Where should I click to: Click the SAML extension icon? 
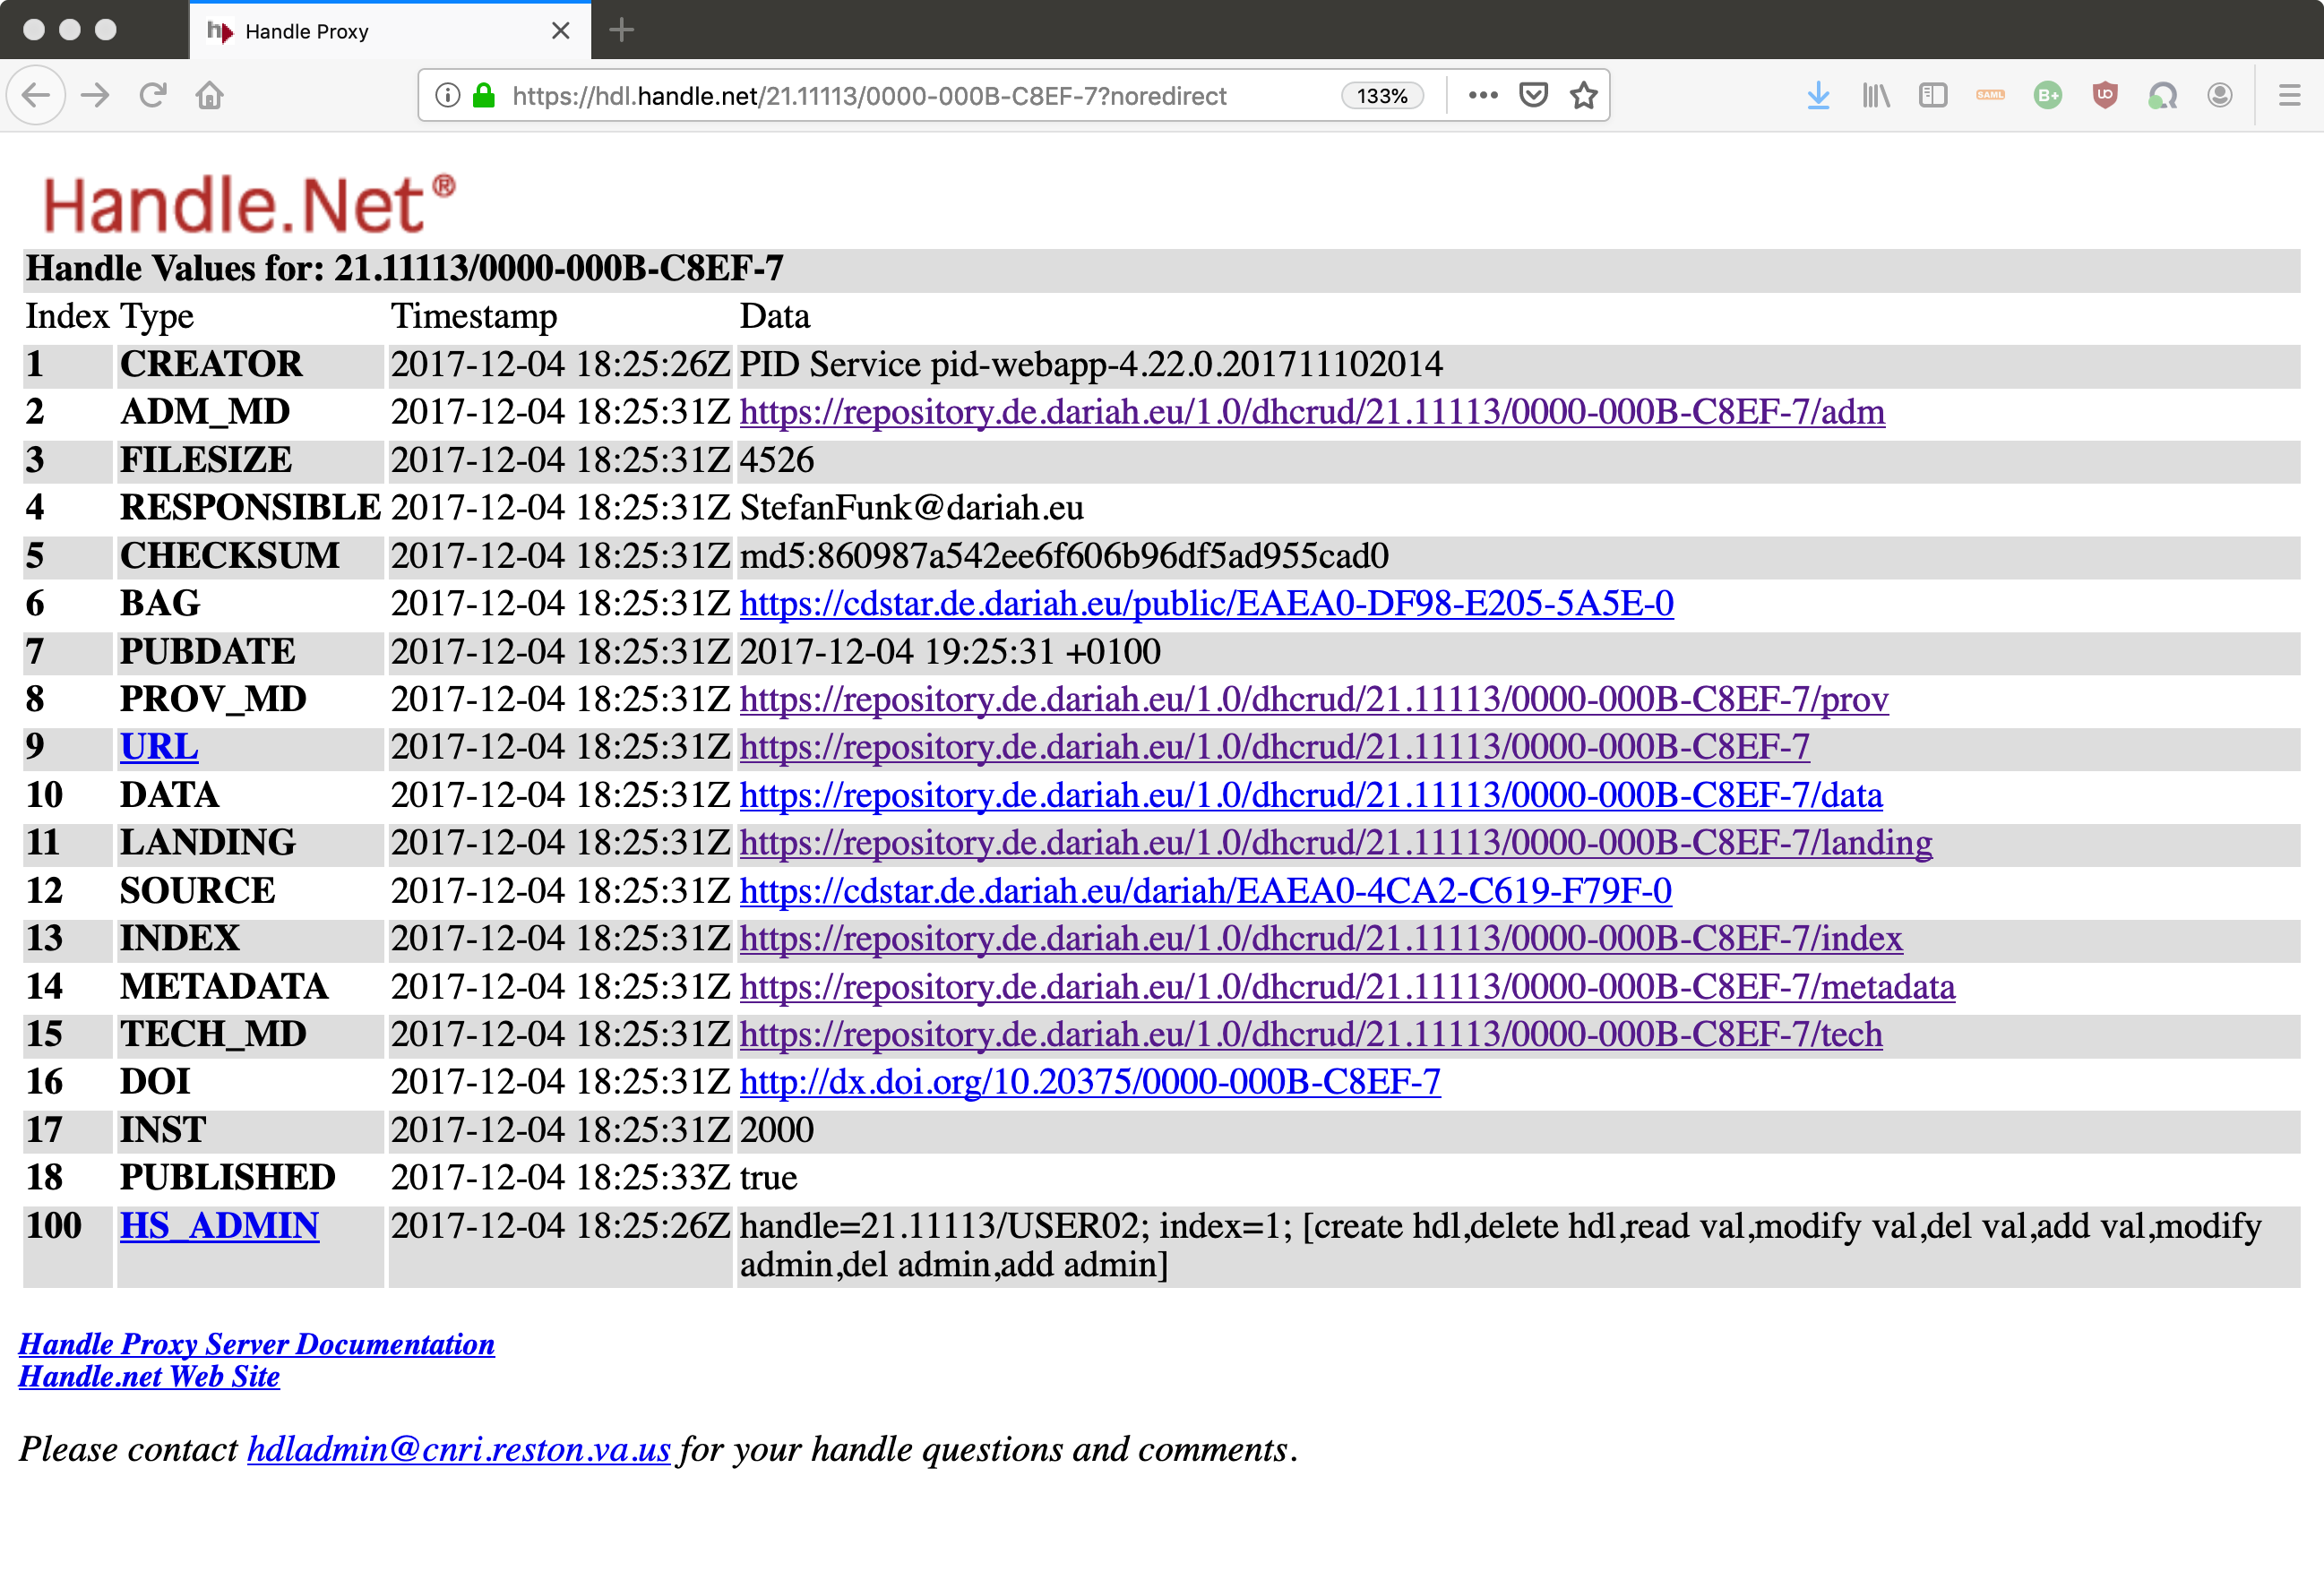click(1990, 95)
